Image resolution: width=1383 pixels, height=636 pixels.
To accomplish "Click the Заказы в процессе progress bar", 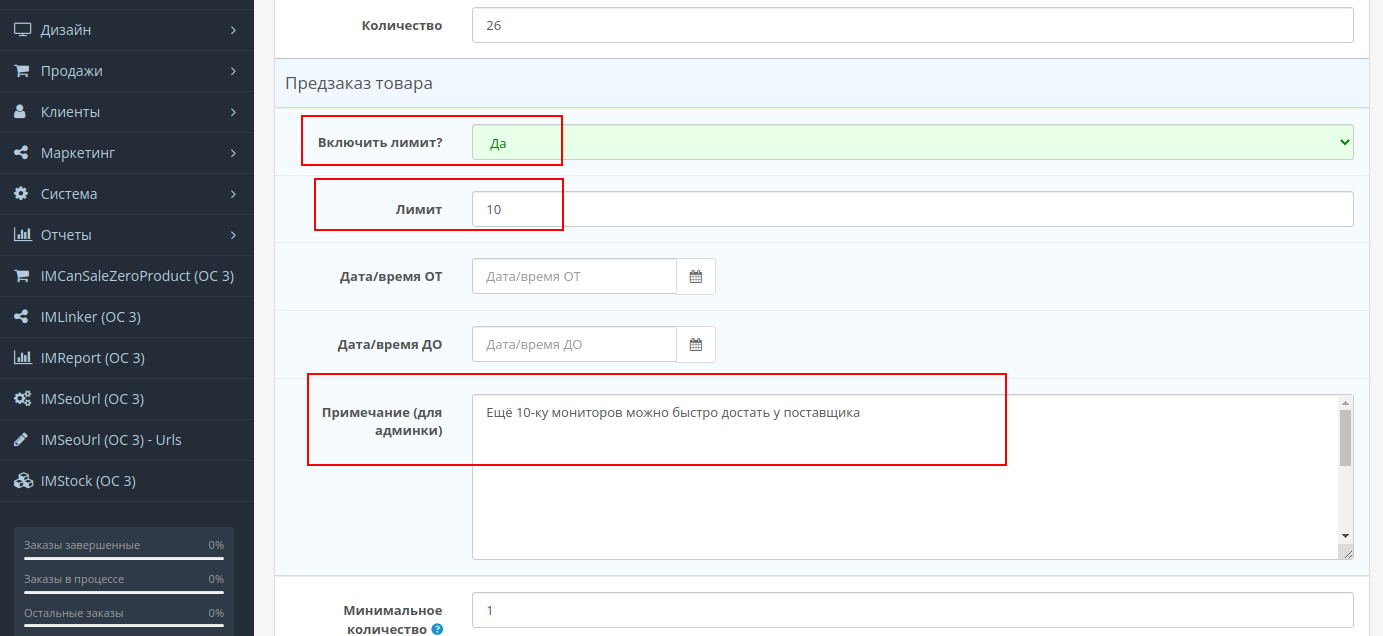I will pos(124,592).
